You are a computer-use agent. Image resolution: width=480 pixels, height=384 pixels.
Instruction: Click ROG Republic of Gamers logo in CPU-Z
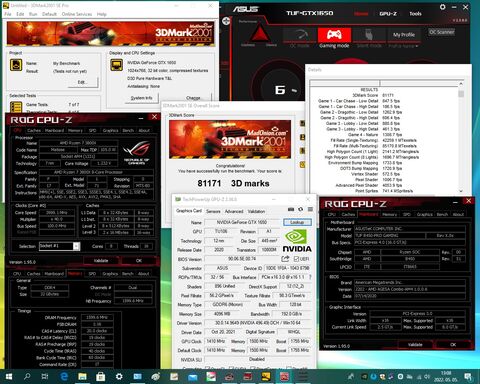137,152
